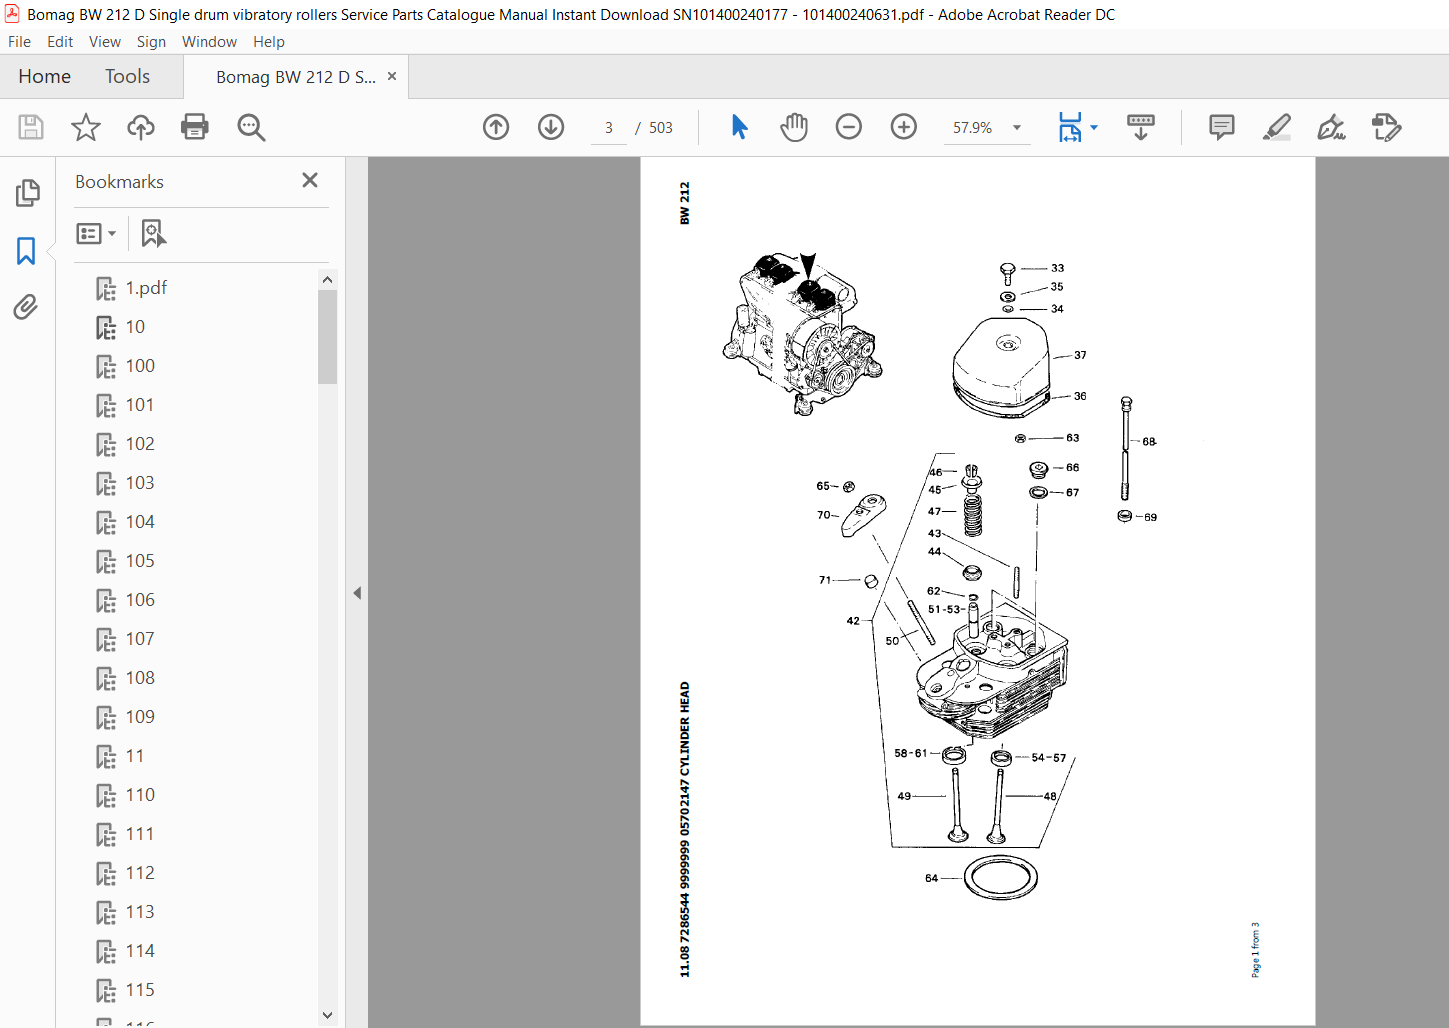The height and width of the screenshot is (1028, 1449).
Task: Open bookmark 102
Action: (140, 444)
